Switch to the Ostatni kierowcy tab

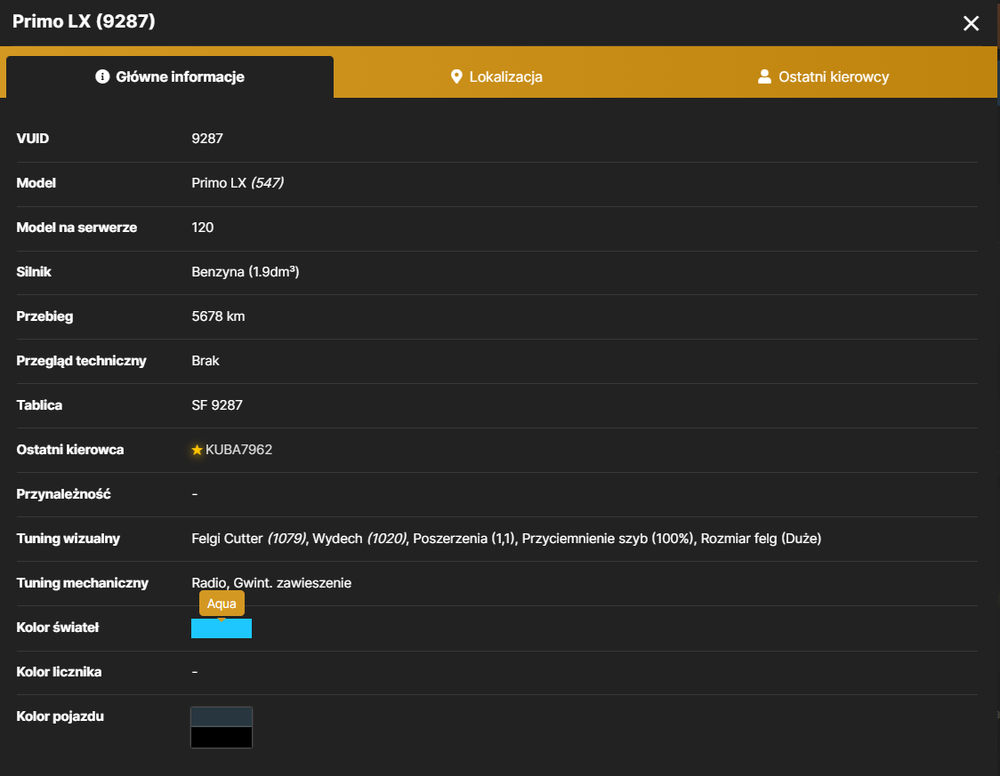(x=823, y=77)
